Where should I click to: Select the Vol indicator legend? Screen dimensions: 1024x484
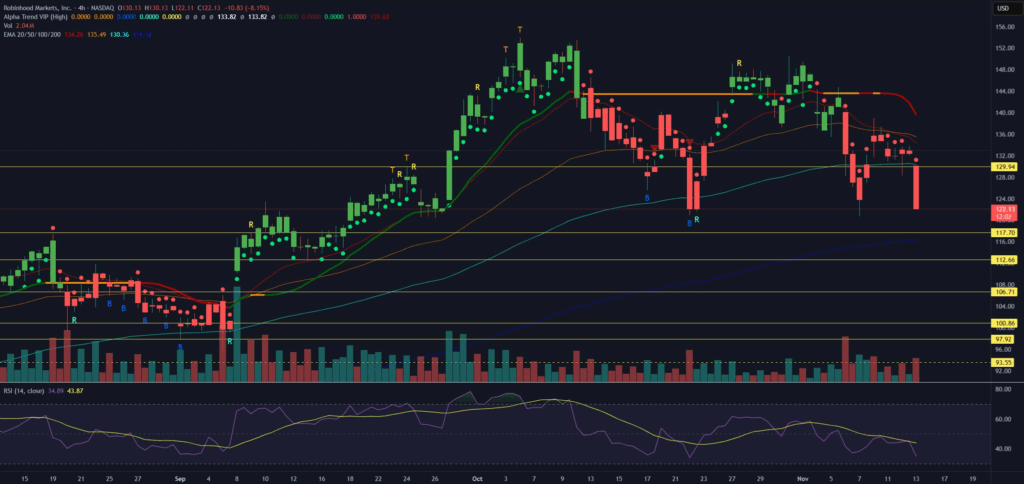7,24
